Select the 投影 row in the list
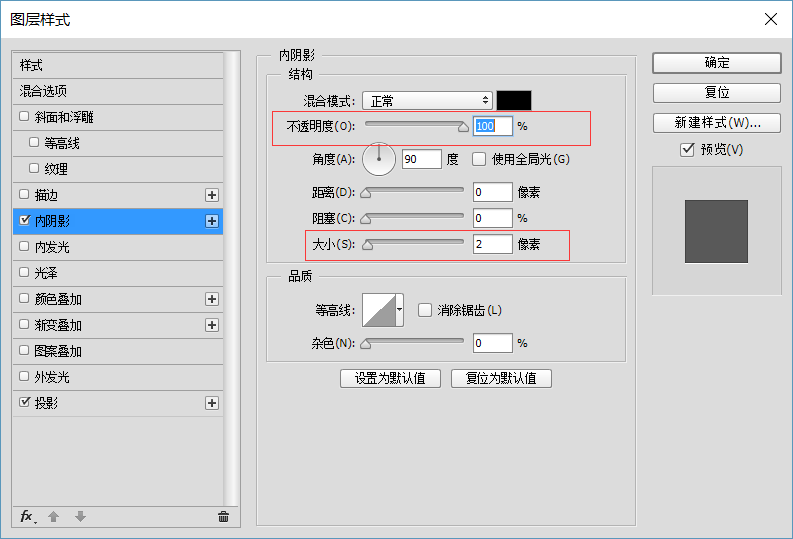This screenshot has height=539, width=793. pyautogui.click(x=118, y=403)
